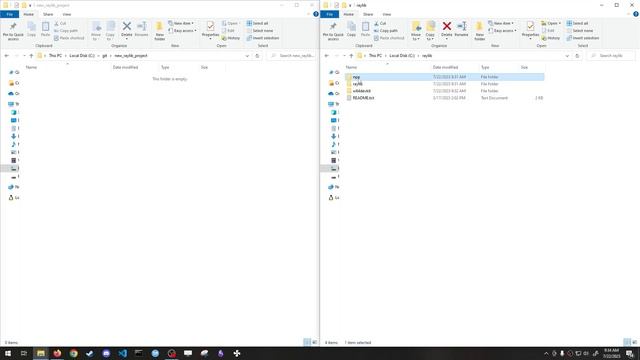Click Cut in raylib window ribbon
Viewport: 640px width, 360px height.
(x=380, y=23)
